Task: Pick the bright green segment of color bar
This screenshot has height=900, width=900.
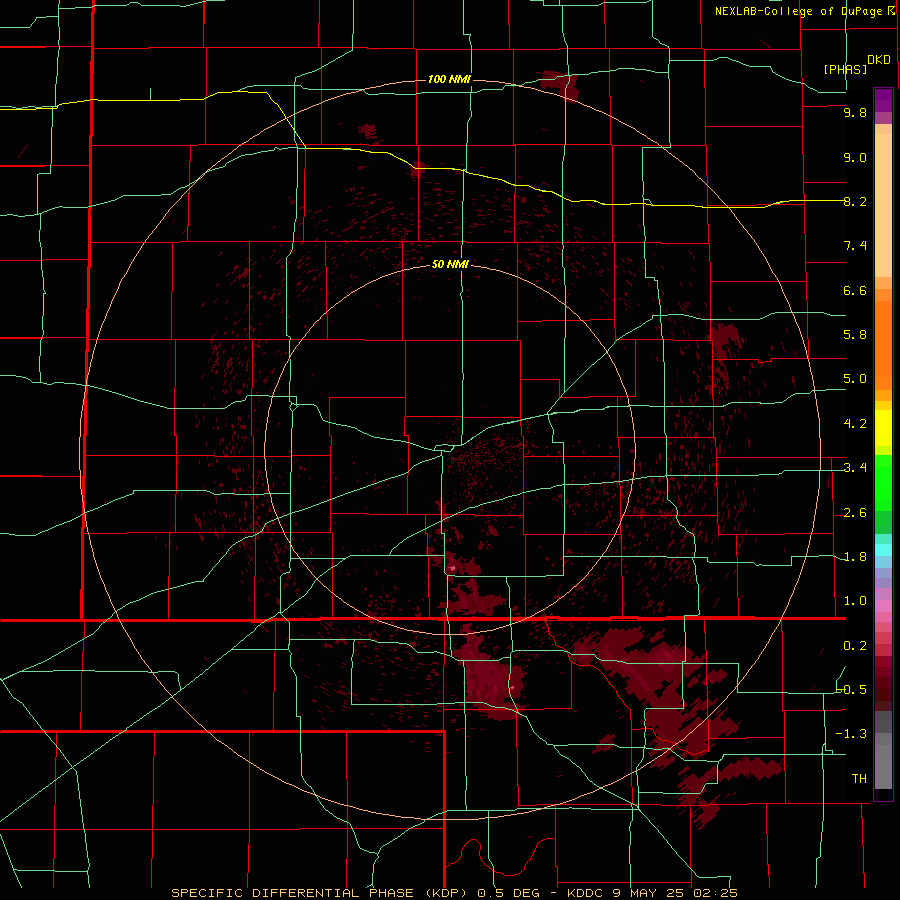Action: 883,483
